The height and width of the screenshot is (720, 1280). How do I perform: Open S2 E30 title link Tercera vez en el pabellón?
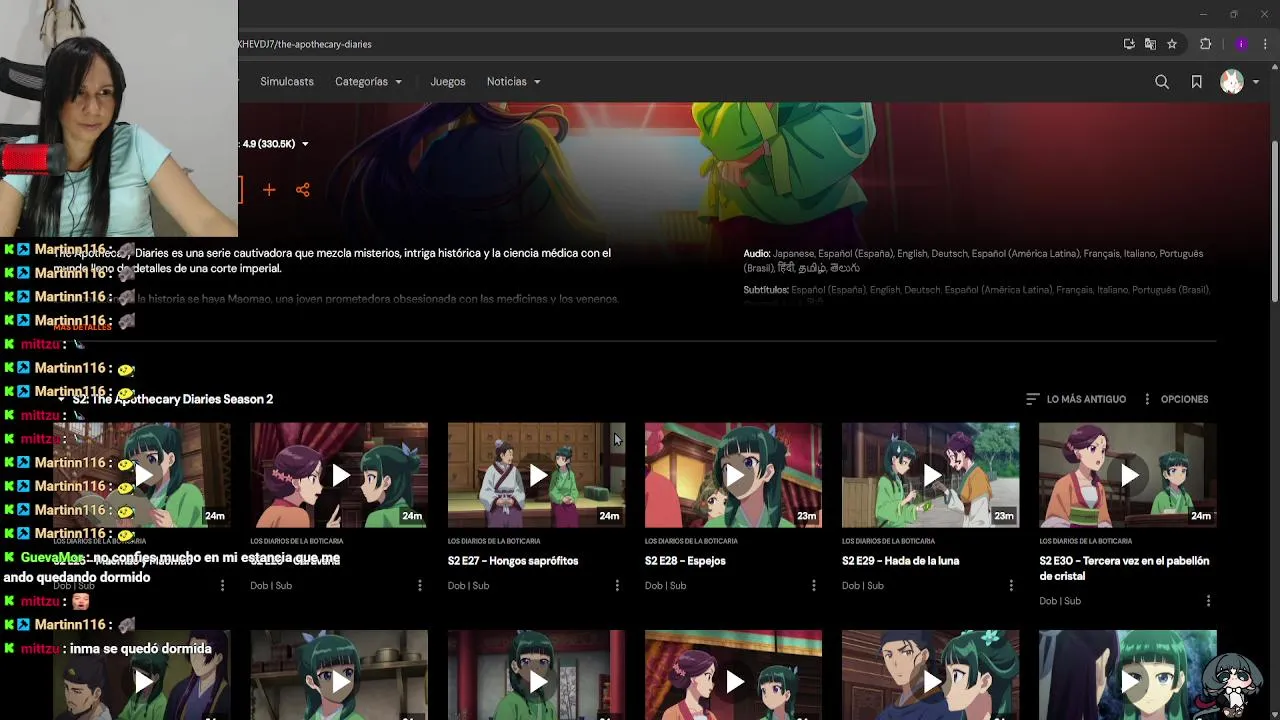pyautogui.click(x=1124, y=568)
